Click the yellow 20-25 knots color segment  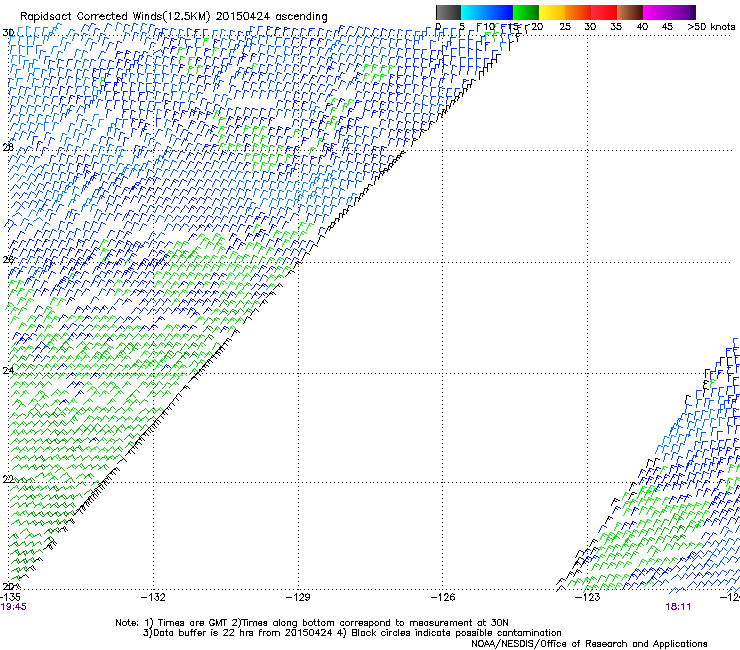(x=552, y=12)
